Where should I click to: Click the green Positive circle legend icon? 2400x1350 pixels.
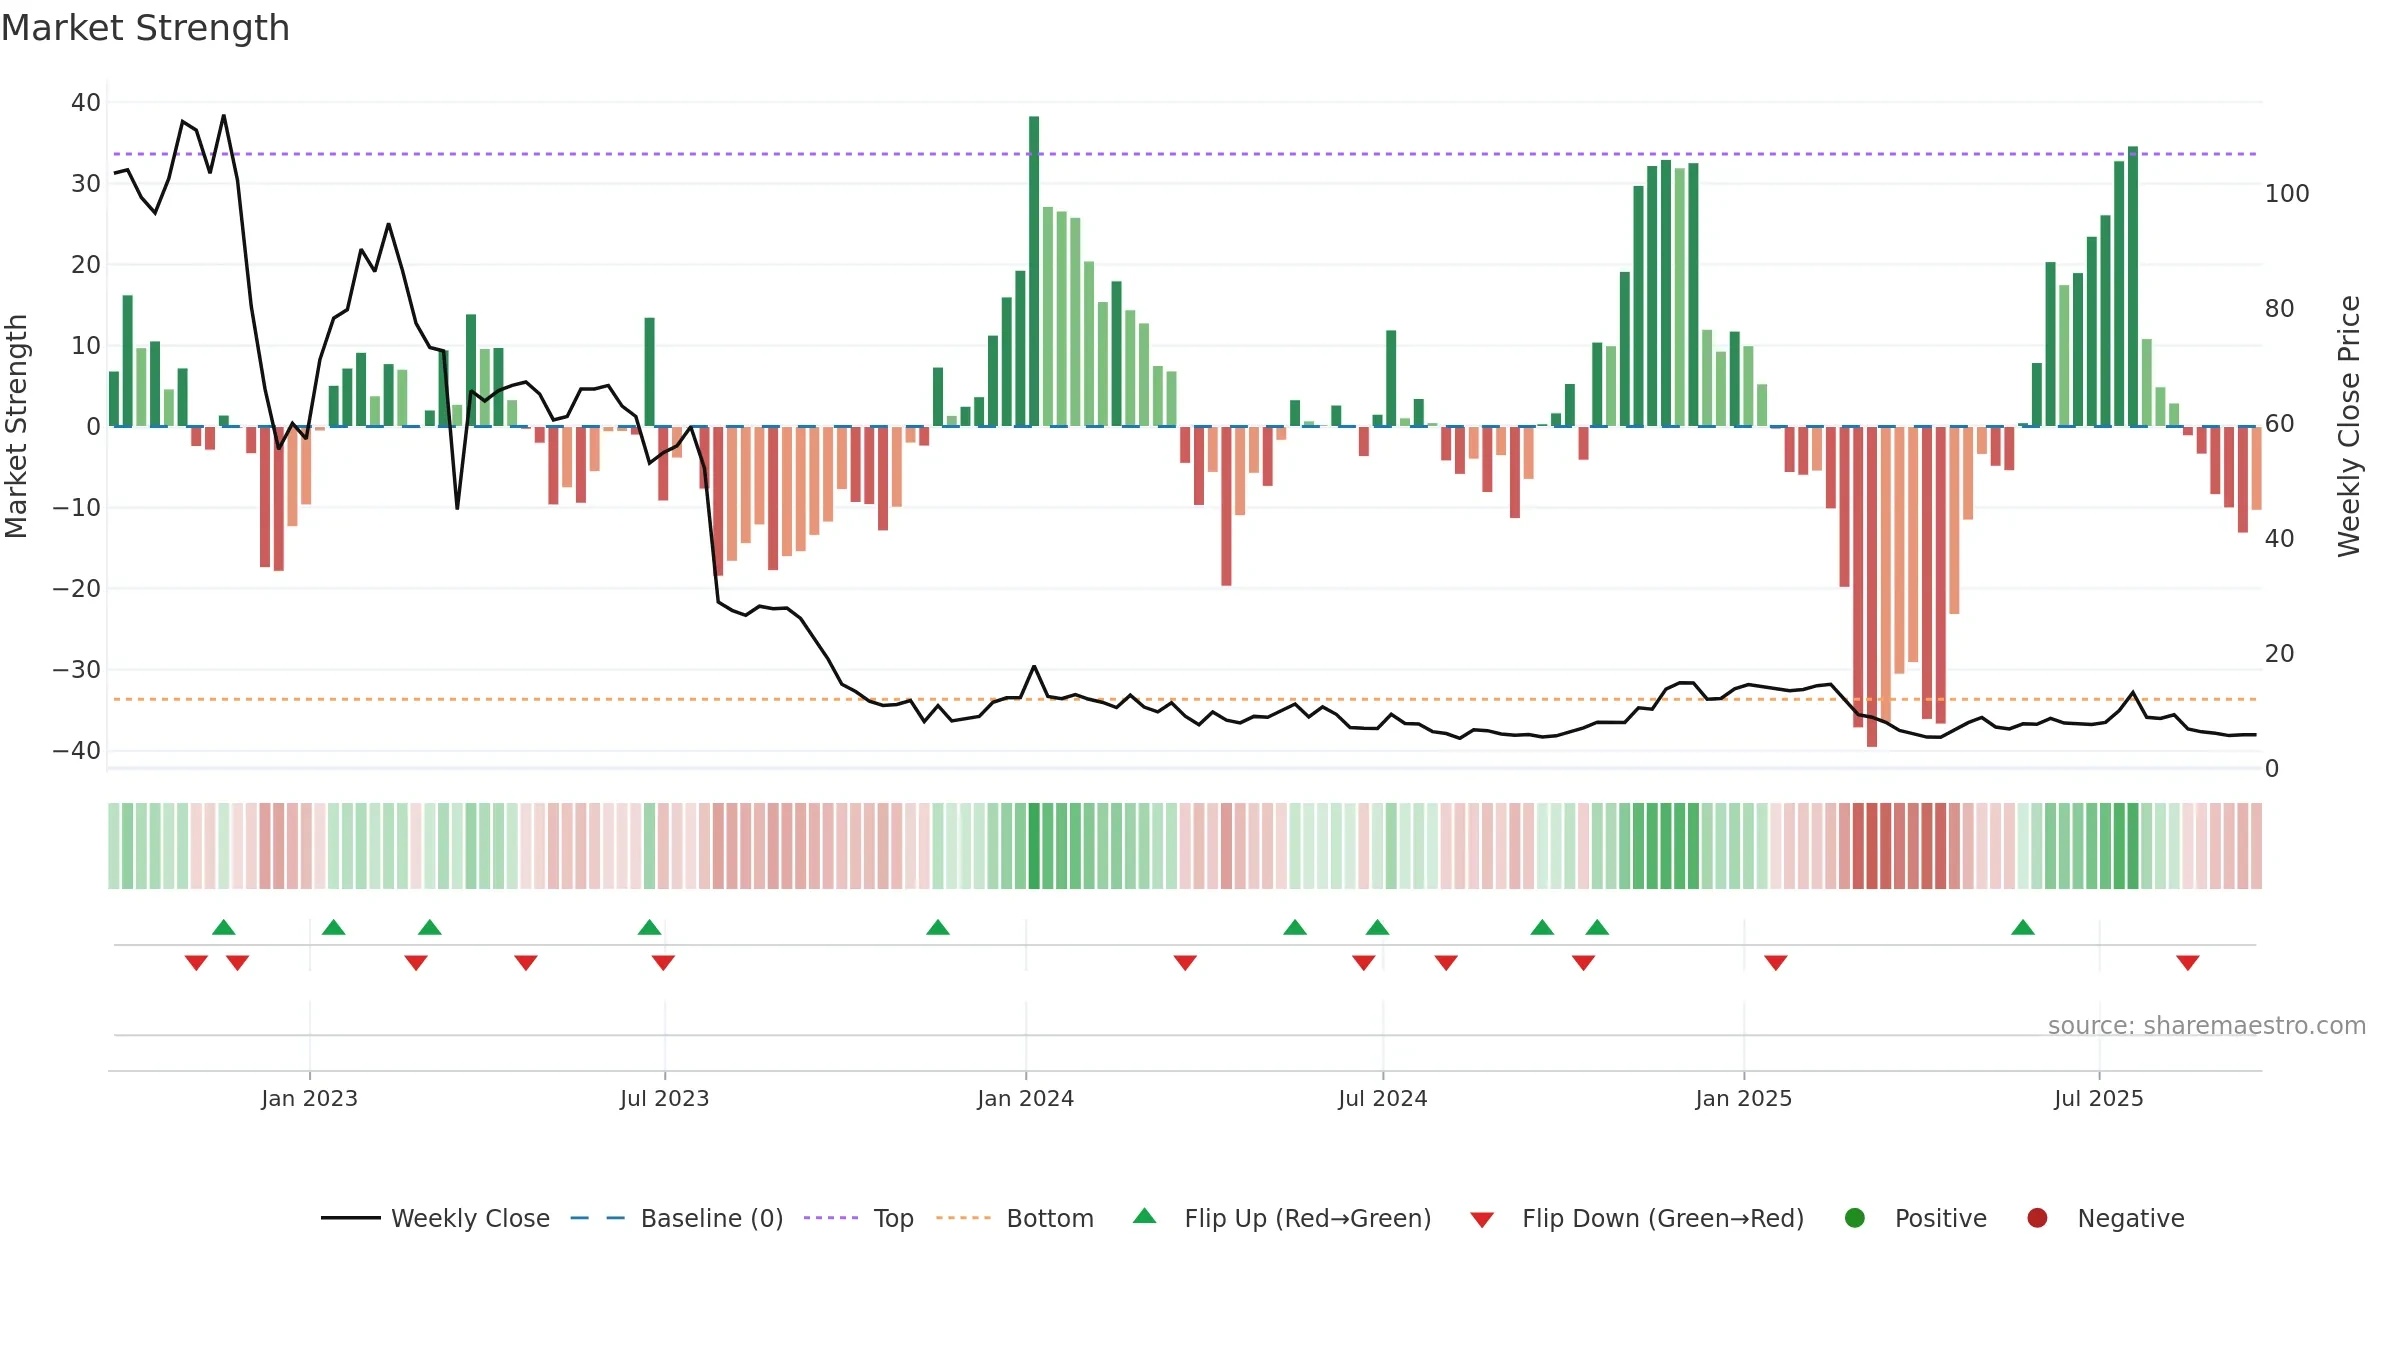click(1855, 1218)
